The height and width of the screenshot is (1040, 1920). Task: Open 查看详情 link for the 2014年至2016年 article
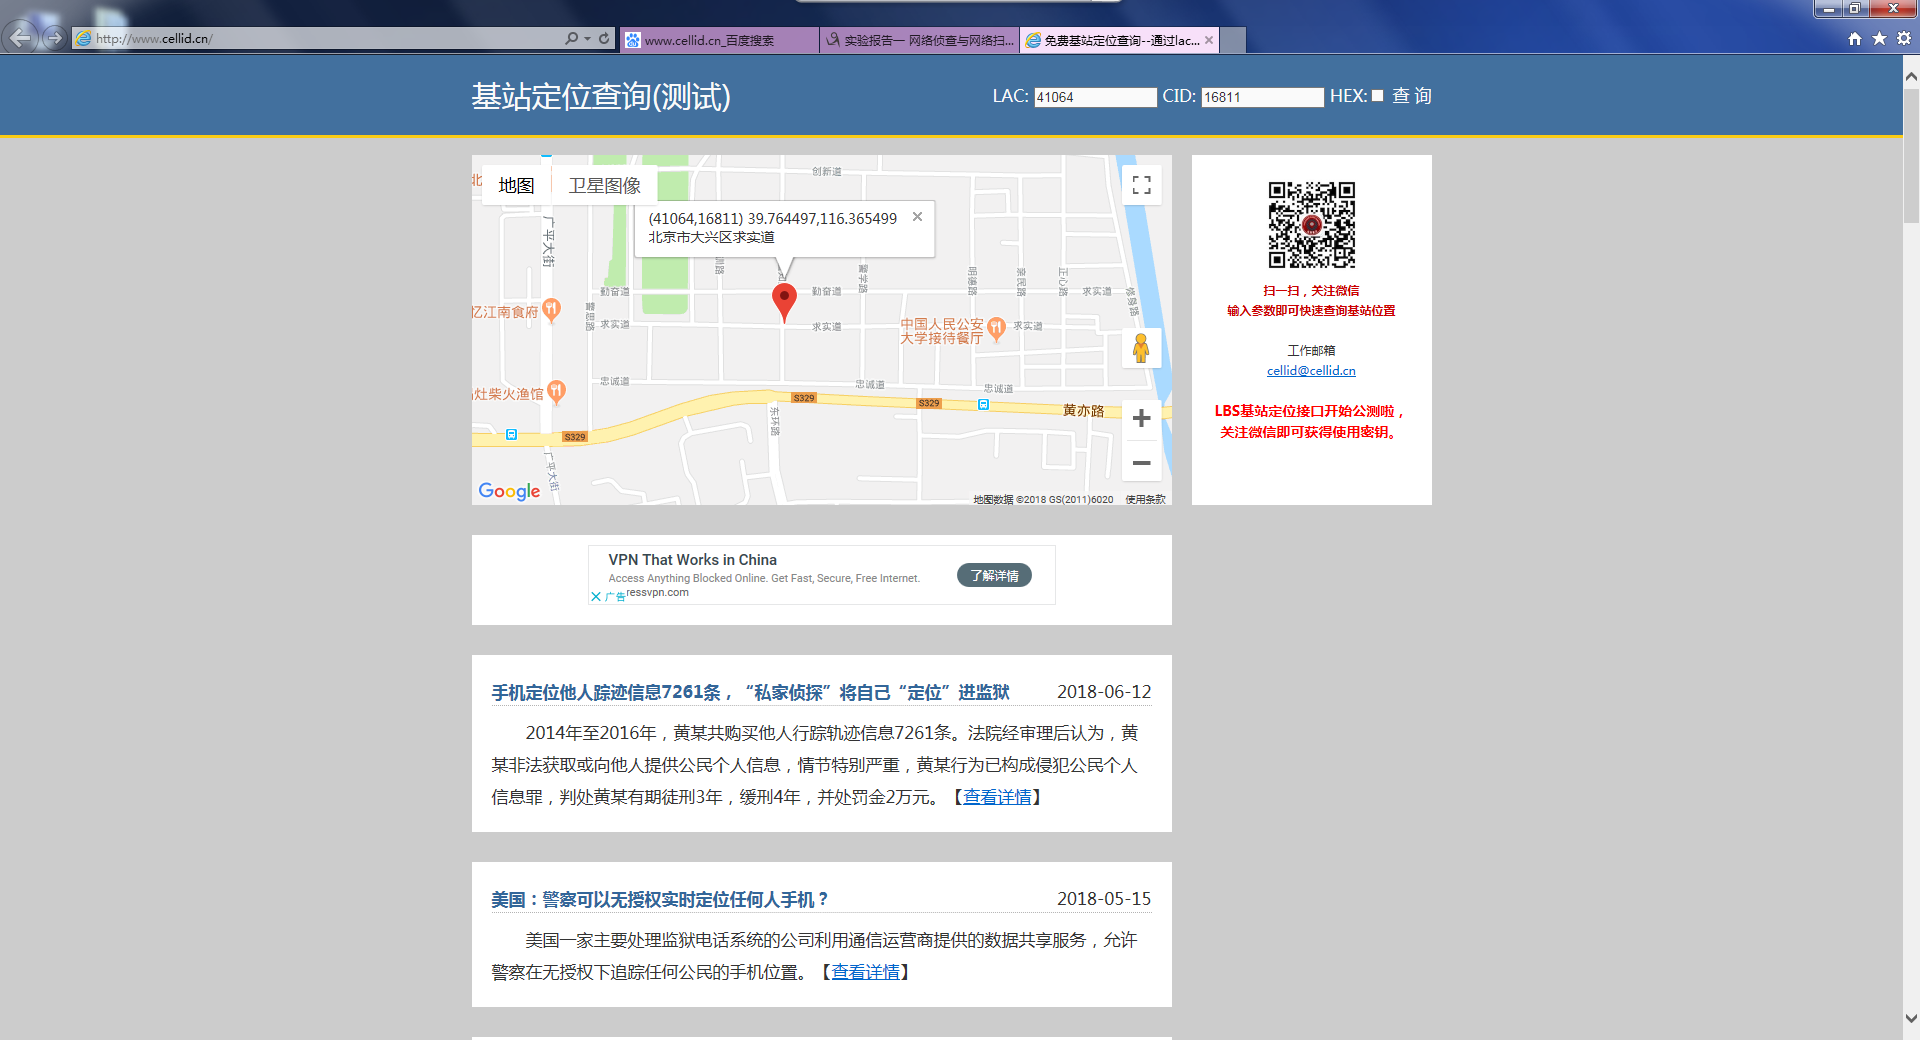[997, 797]
